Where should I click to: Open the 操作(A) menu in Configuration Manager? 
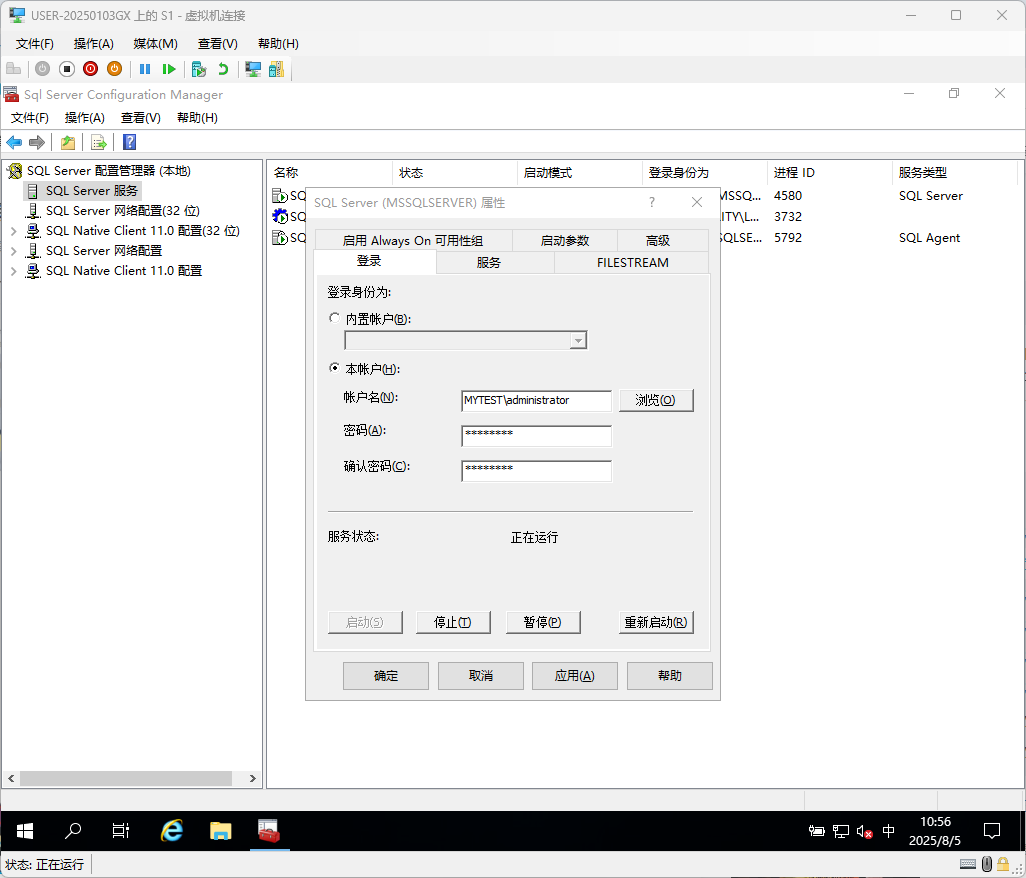84,118
